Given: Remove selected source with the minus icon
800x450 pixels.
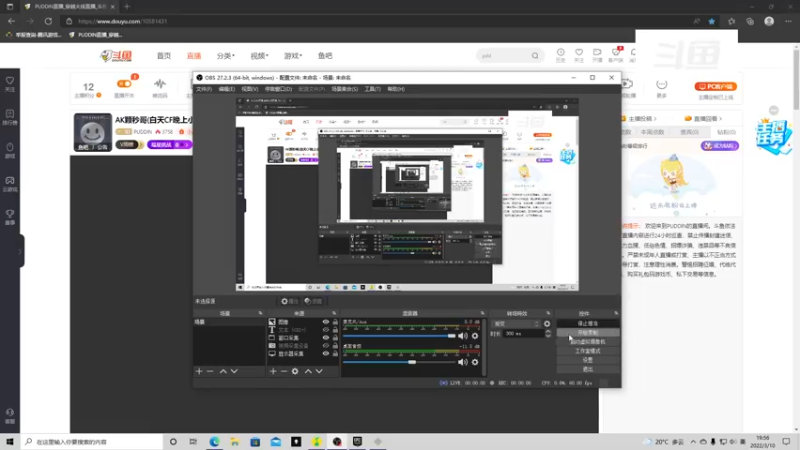Looking at the screenshot, I should point(284,371).
